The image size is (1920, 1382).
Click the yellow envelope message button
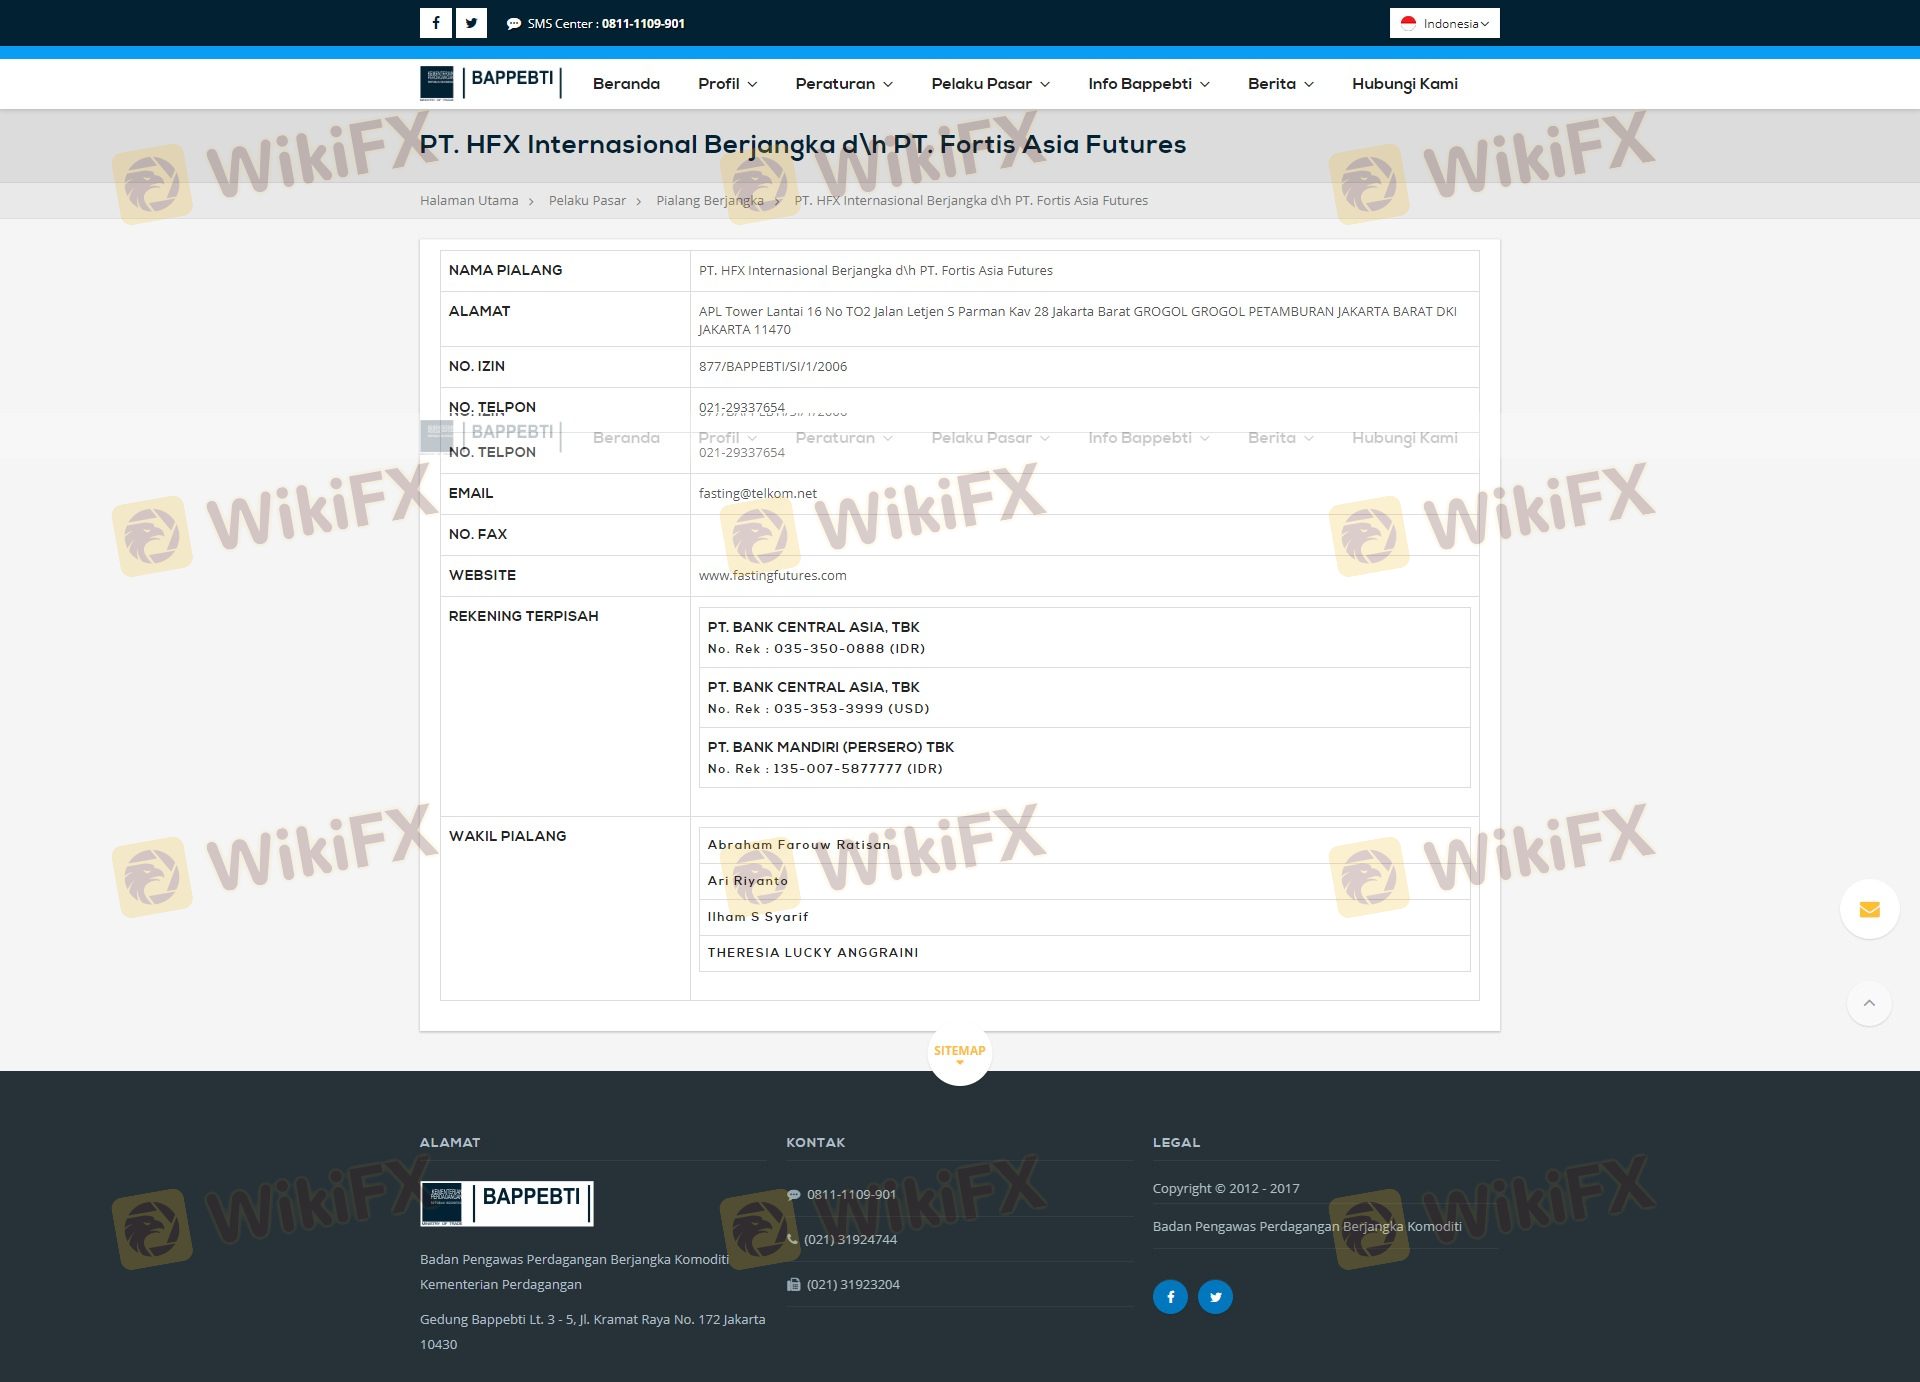pos(1869,909)
